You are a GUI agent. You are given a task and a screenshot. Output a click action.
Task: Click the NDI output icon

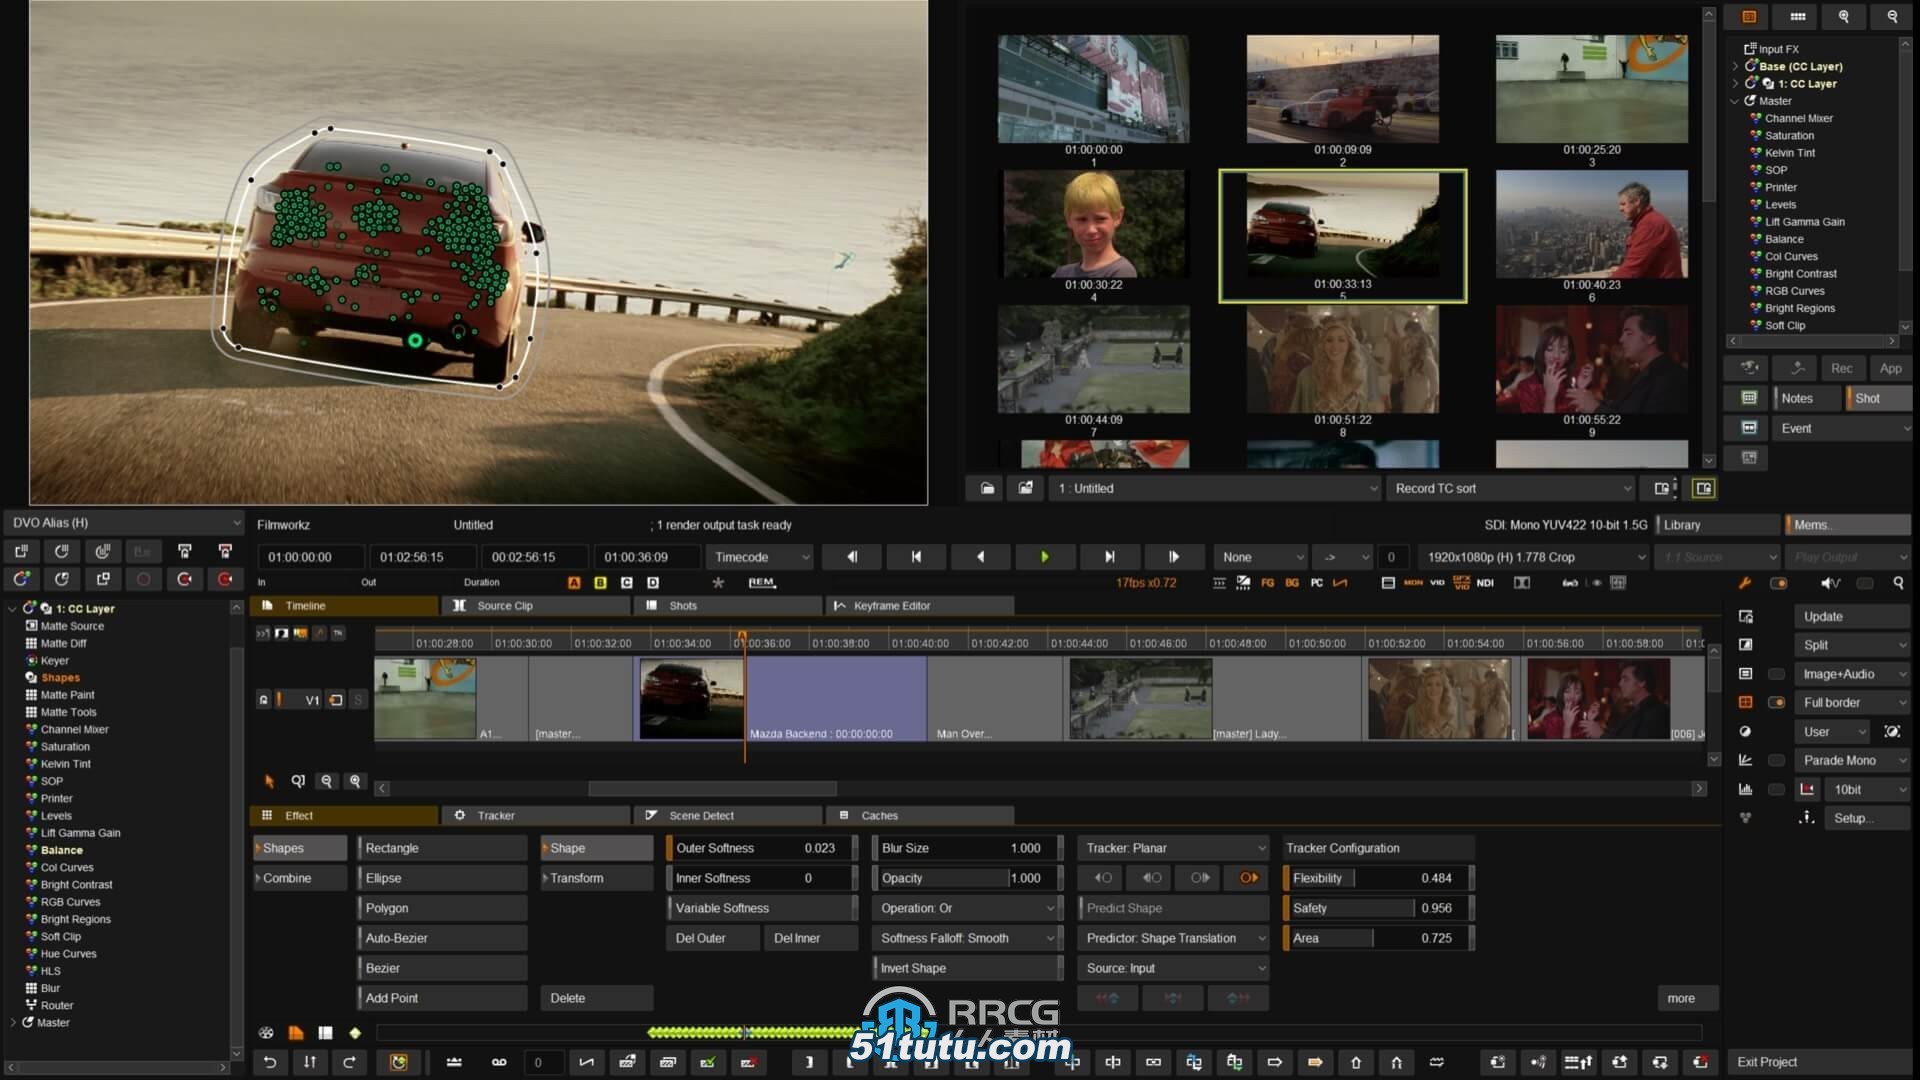(1485, 582)
